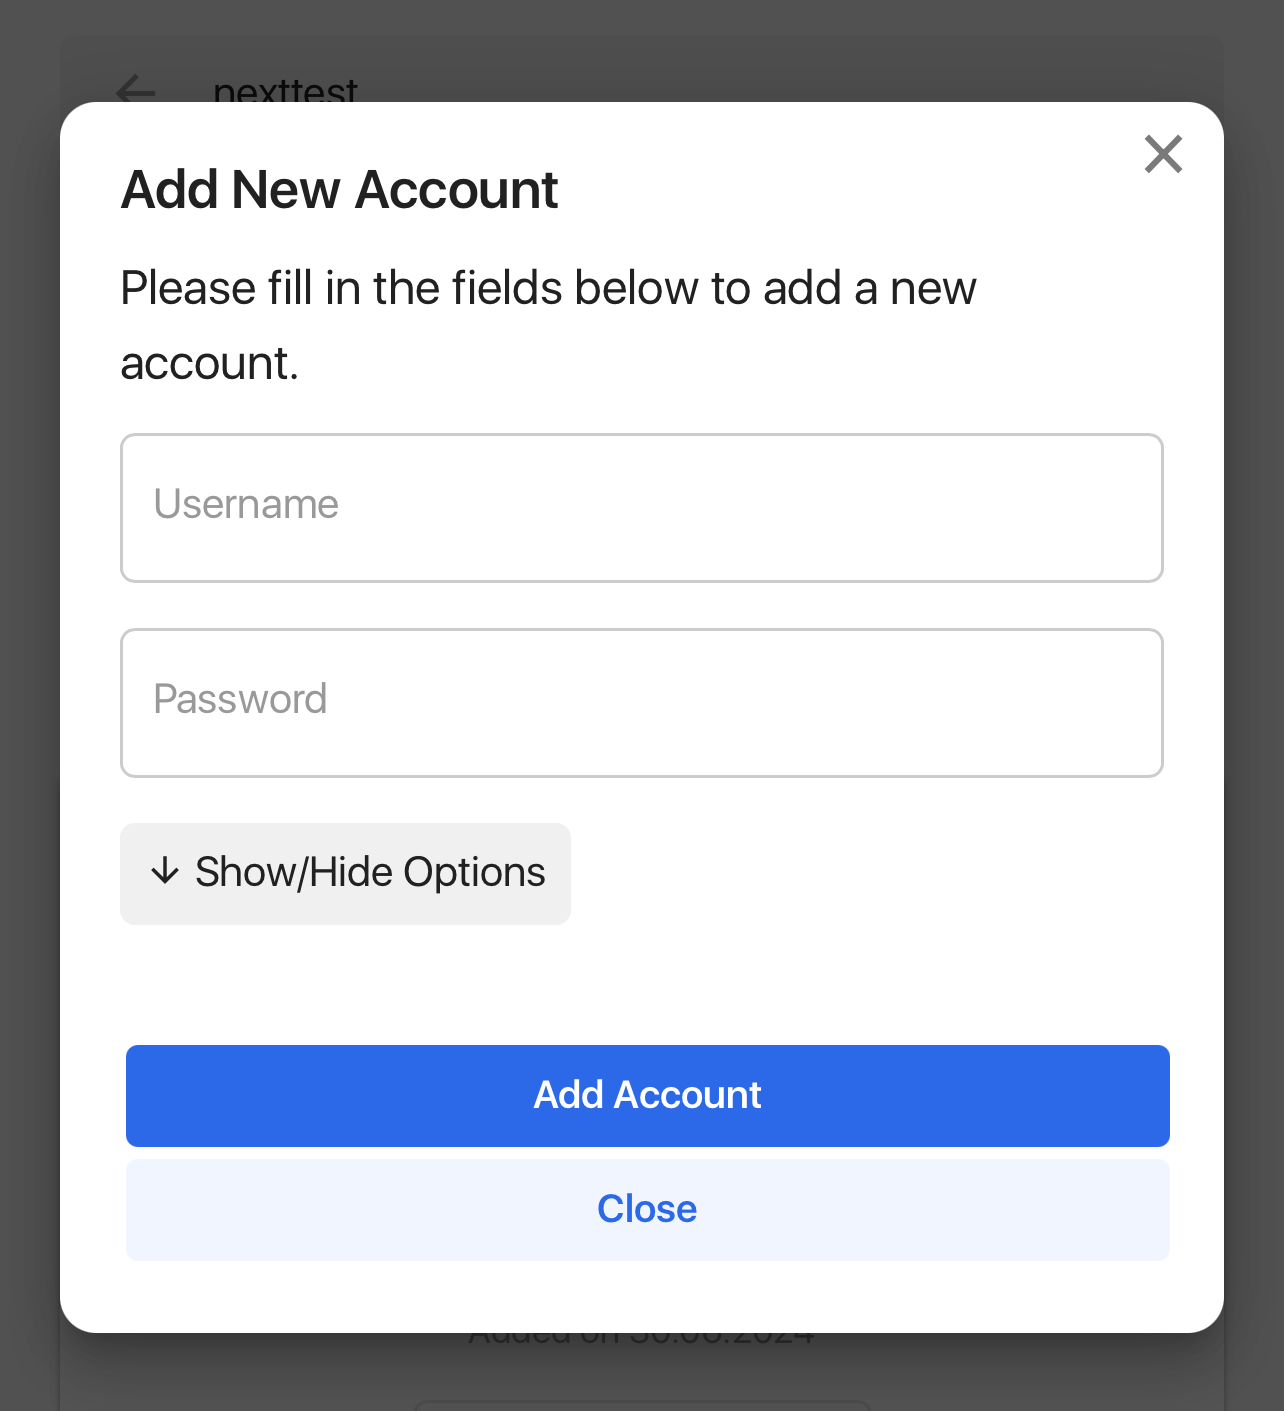Click the blue "Close" label text
This screenshot has height=1411, width=1284.
[647, 1209]
